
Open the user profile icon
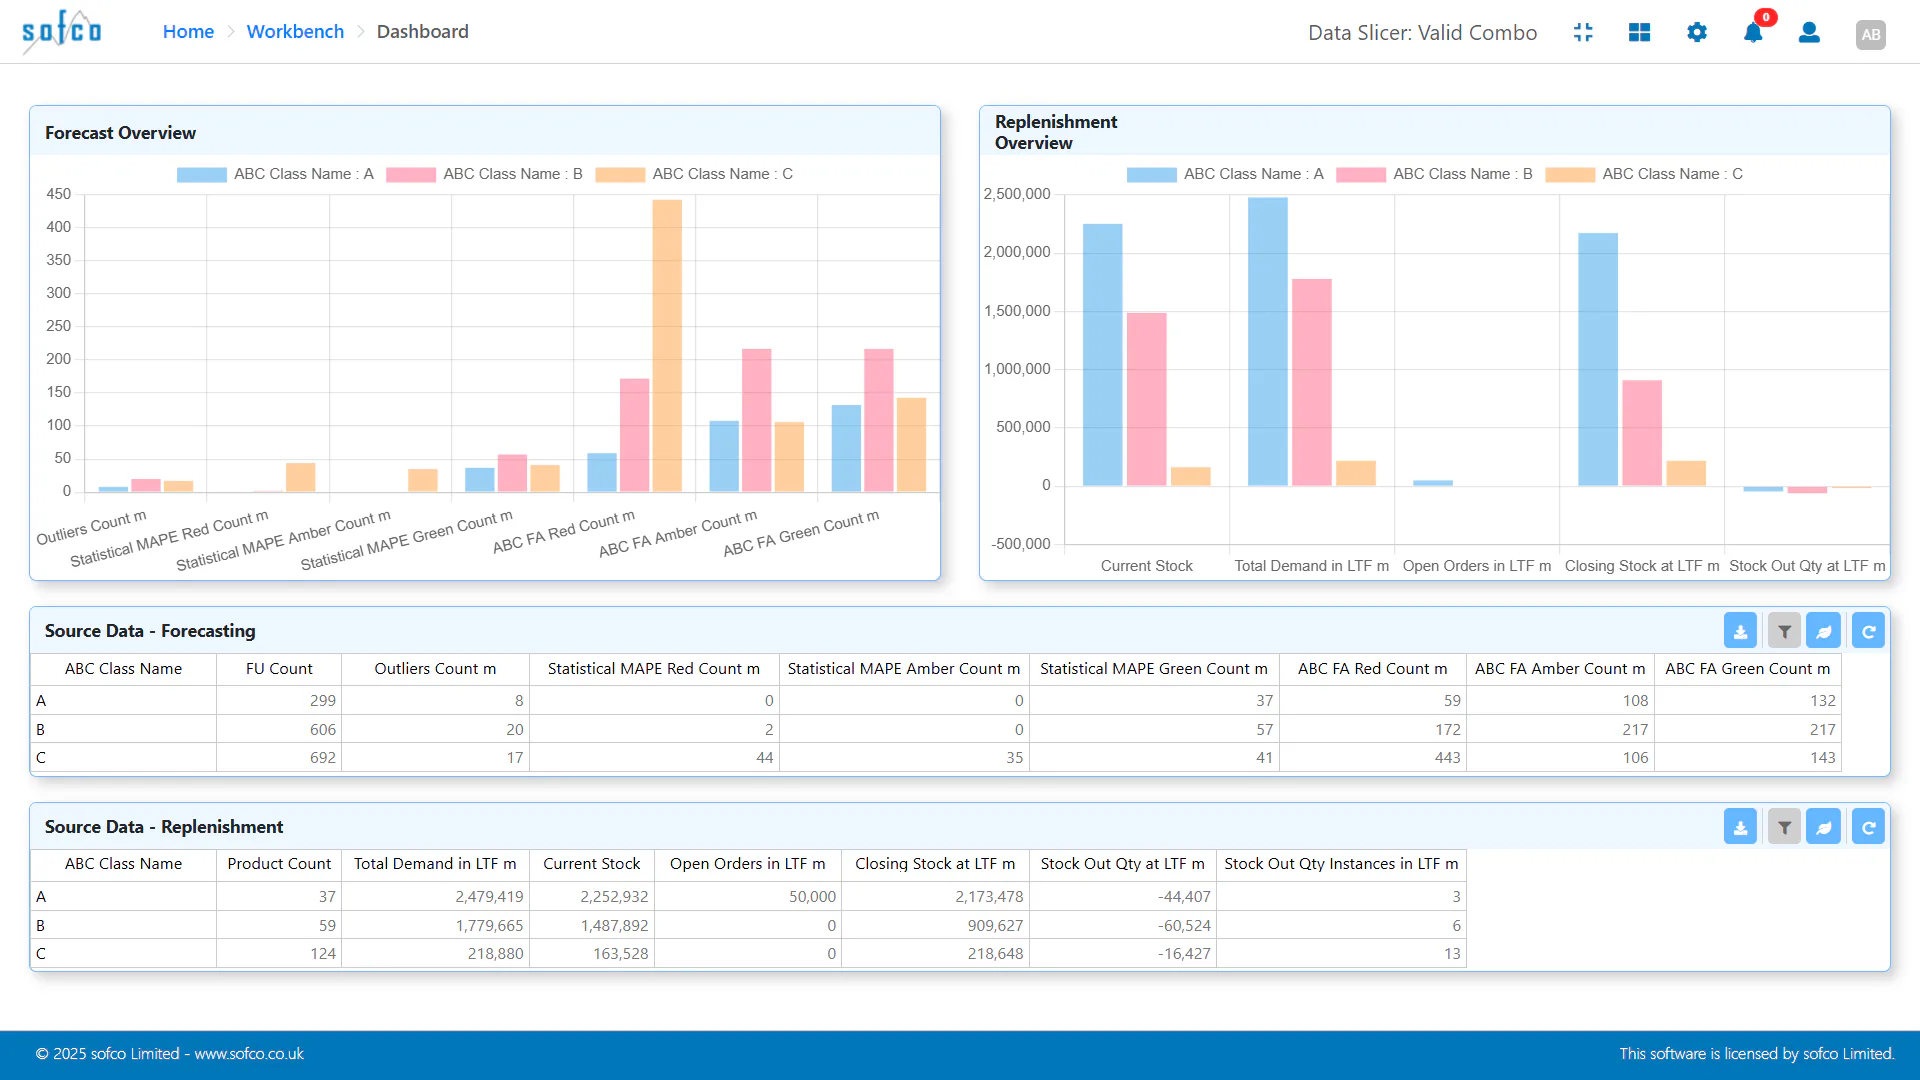coord(1809,32)
